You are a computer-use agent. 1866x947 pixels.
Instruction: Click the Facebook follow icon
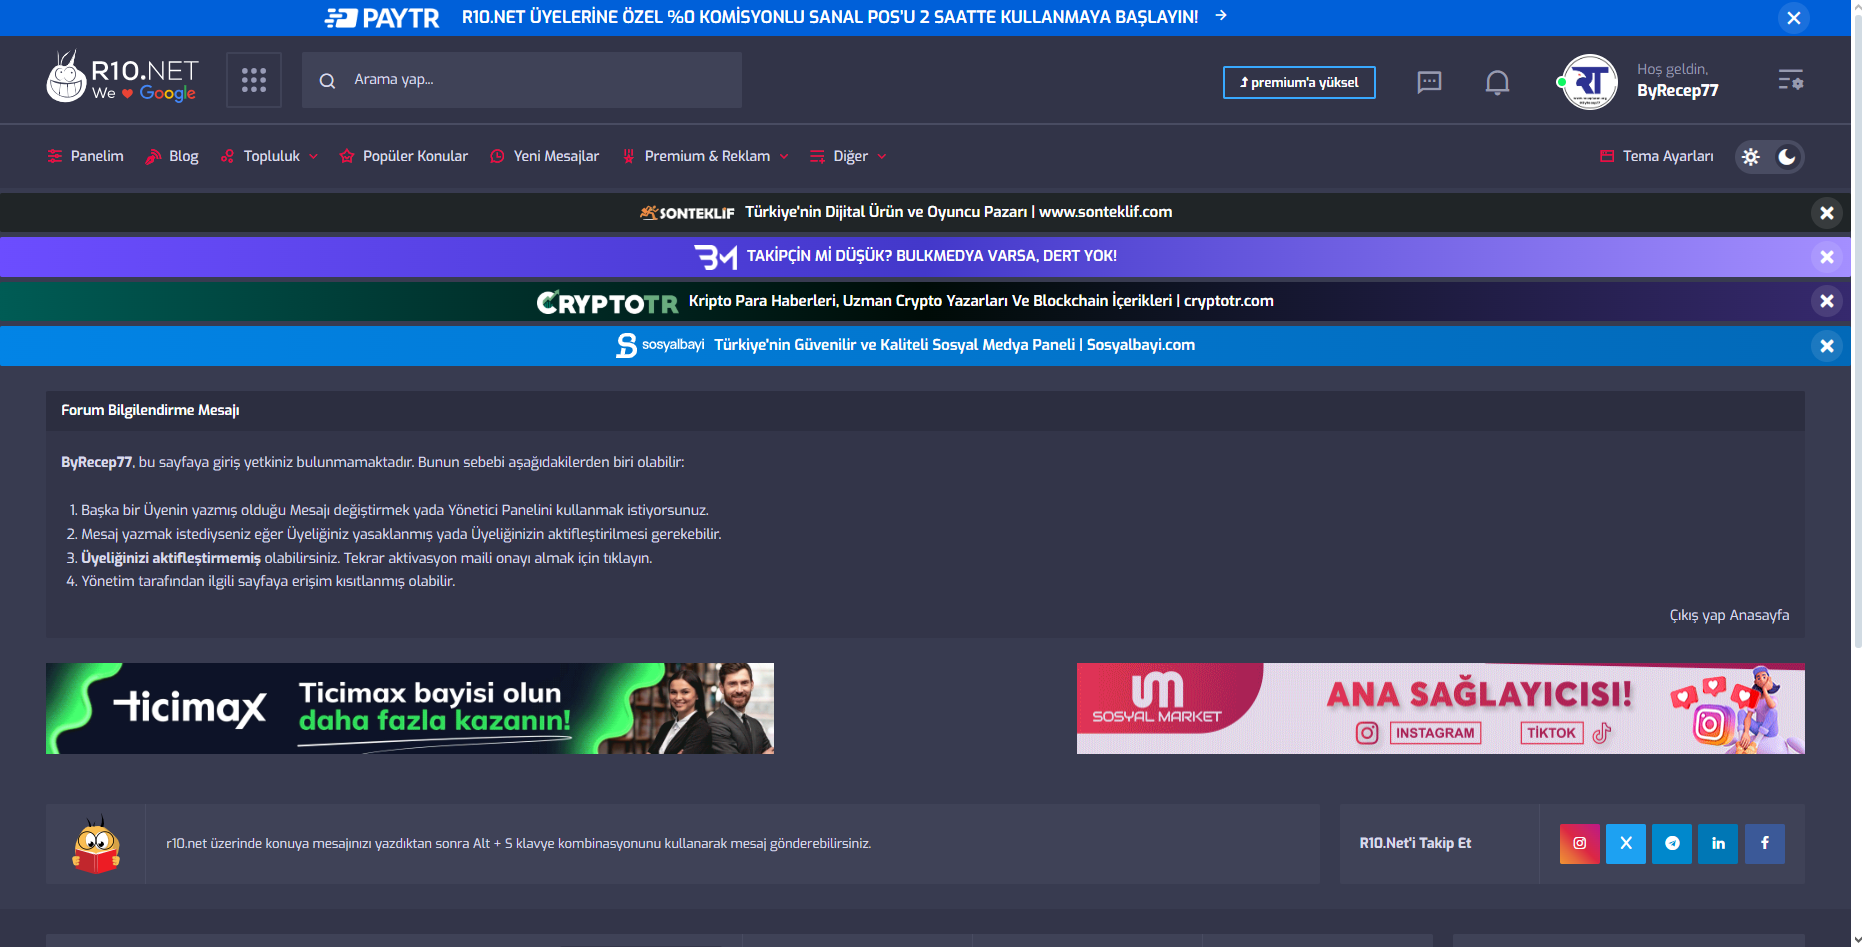tap(1765, 843)
